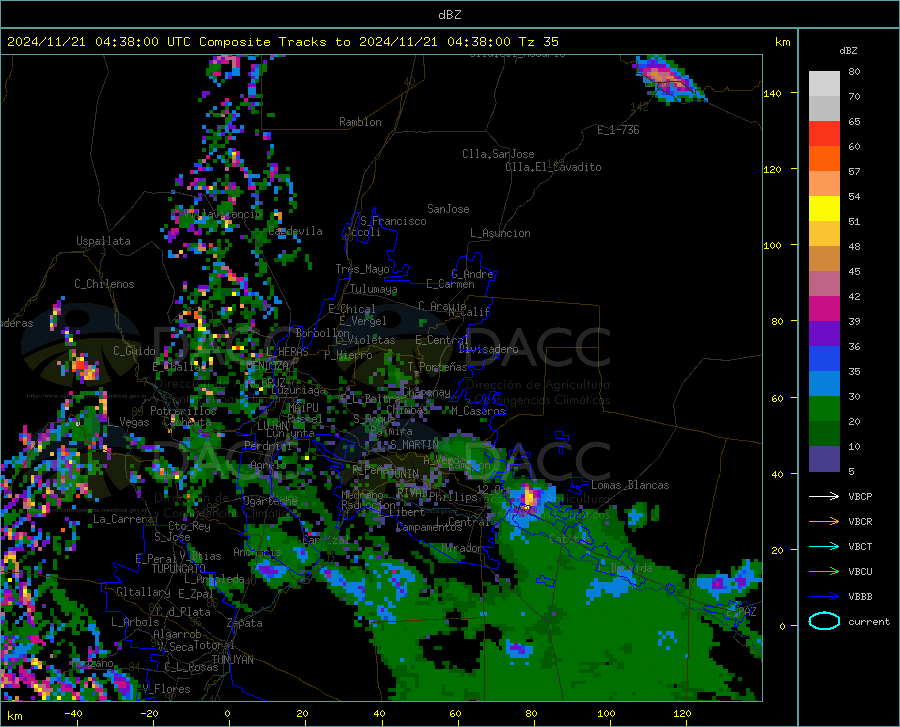900x727 pixels.
Task: Click the Tres_Mayo map label
Action: pos(362,269)
